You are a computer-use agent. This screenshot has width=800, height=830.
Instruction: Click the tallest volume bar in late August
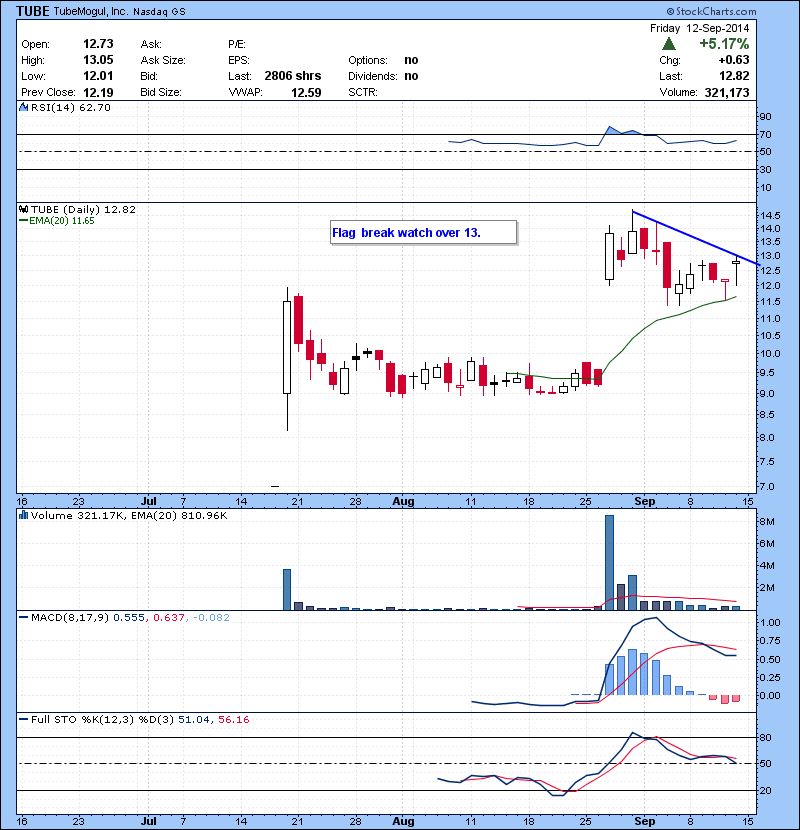tap(609, 562)
